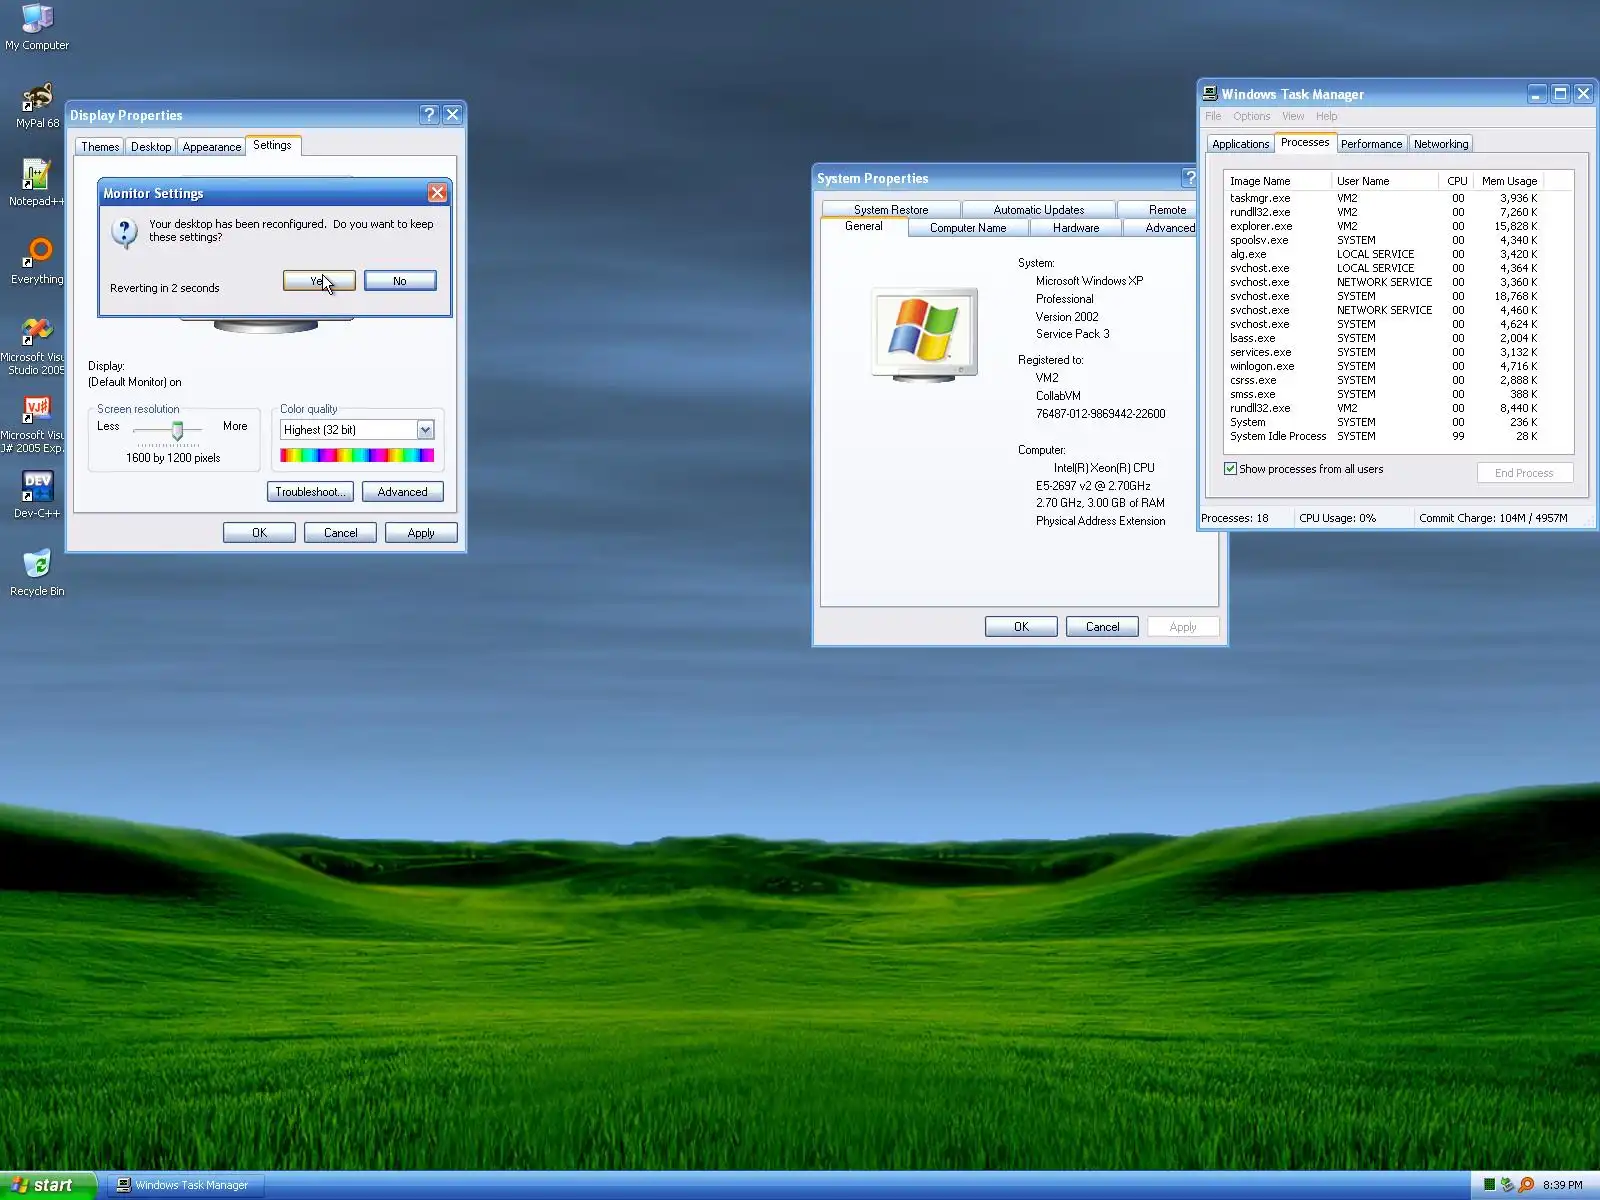
Task: Click the Troubleshoot... button
Action: (x=310, y=492)
